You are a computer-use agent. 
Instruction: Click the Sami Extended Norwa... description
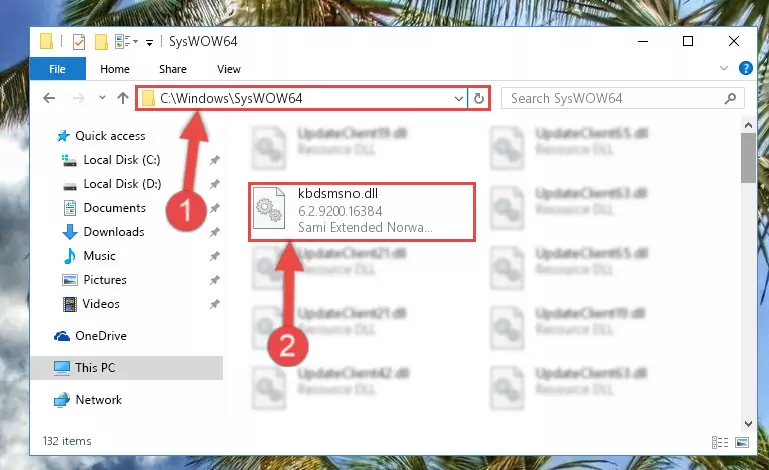point(365,228)
